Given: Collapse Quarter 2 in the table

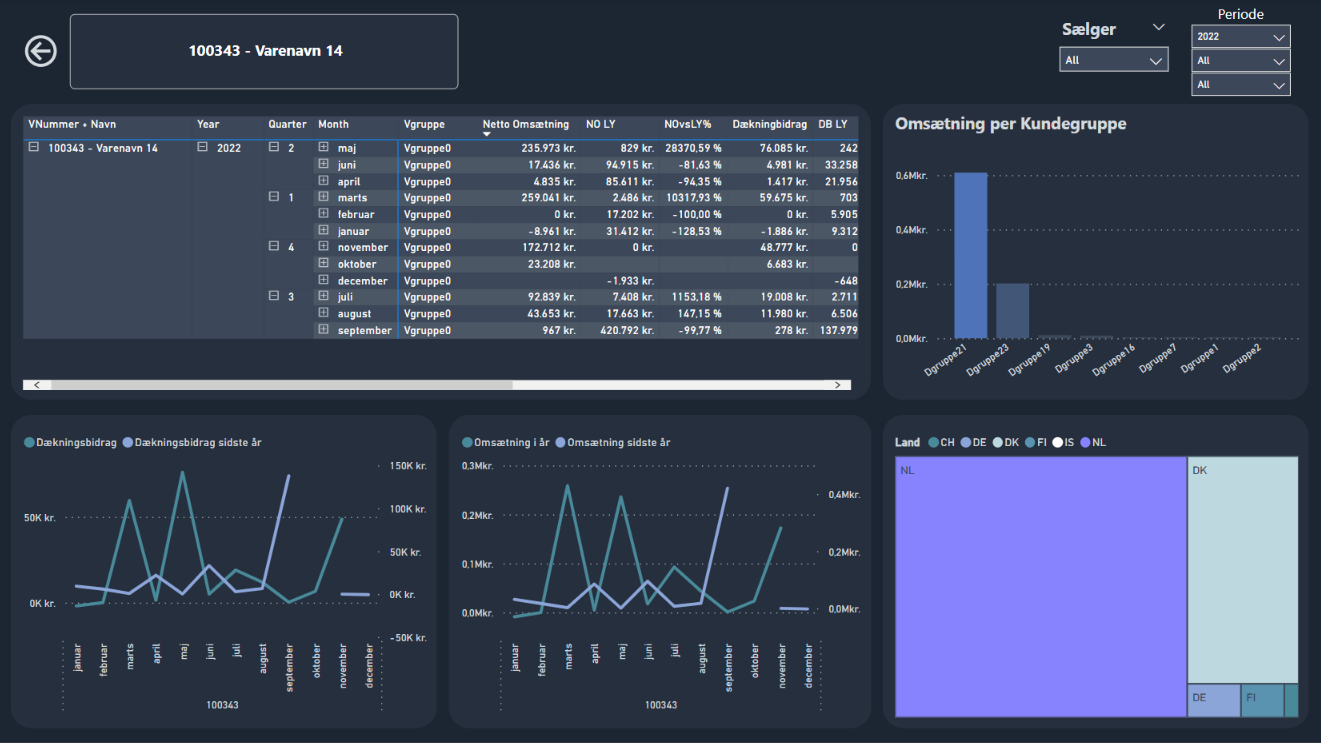Looking at the screenshot, I should point(274,148).
